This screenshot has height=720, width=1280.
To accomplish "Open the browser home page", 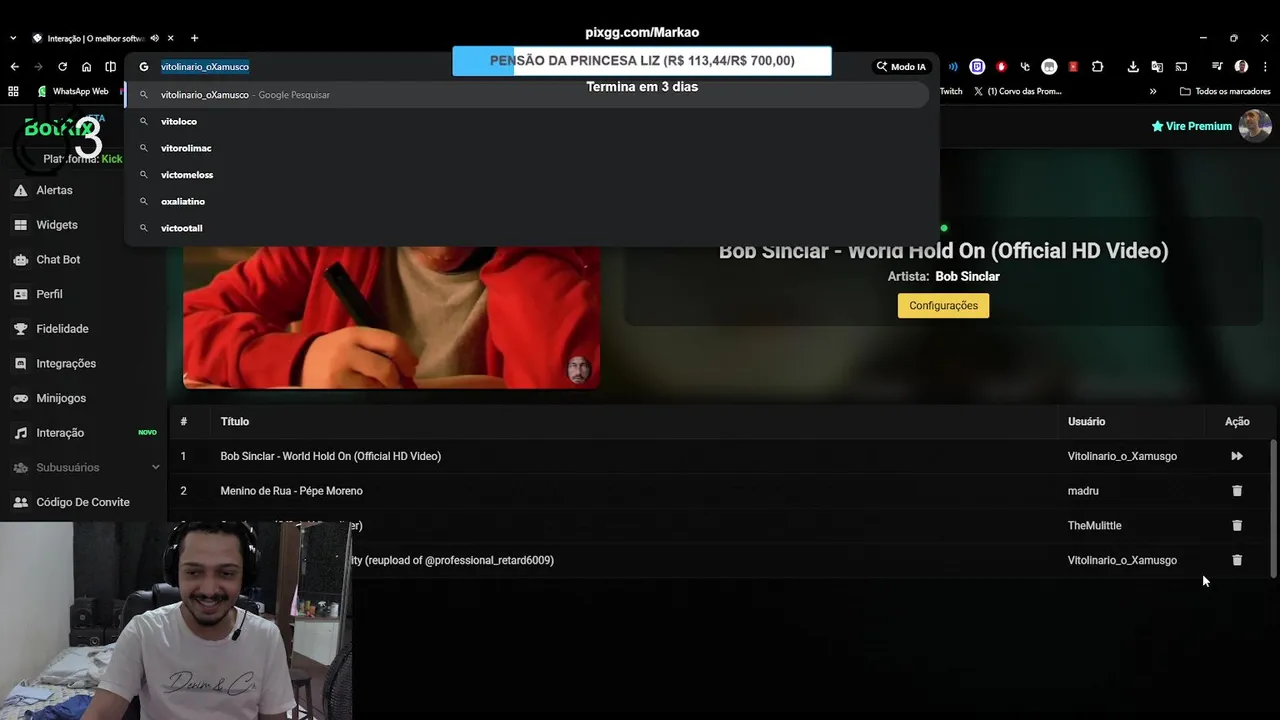I will tap(86, 67).
